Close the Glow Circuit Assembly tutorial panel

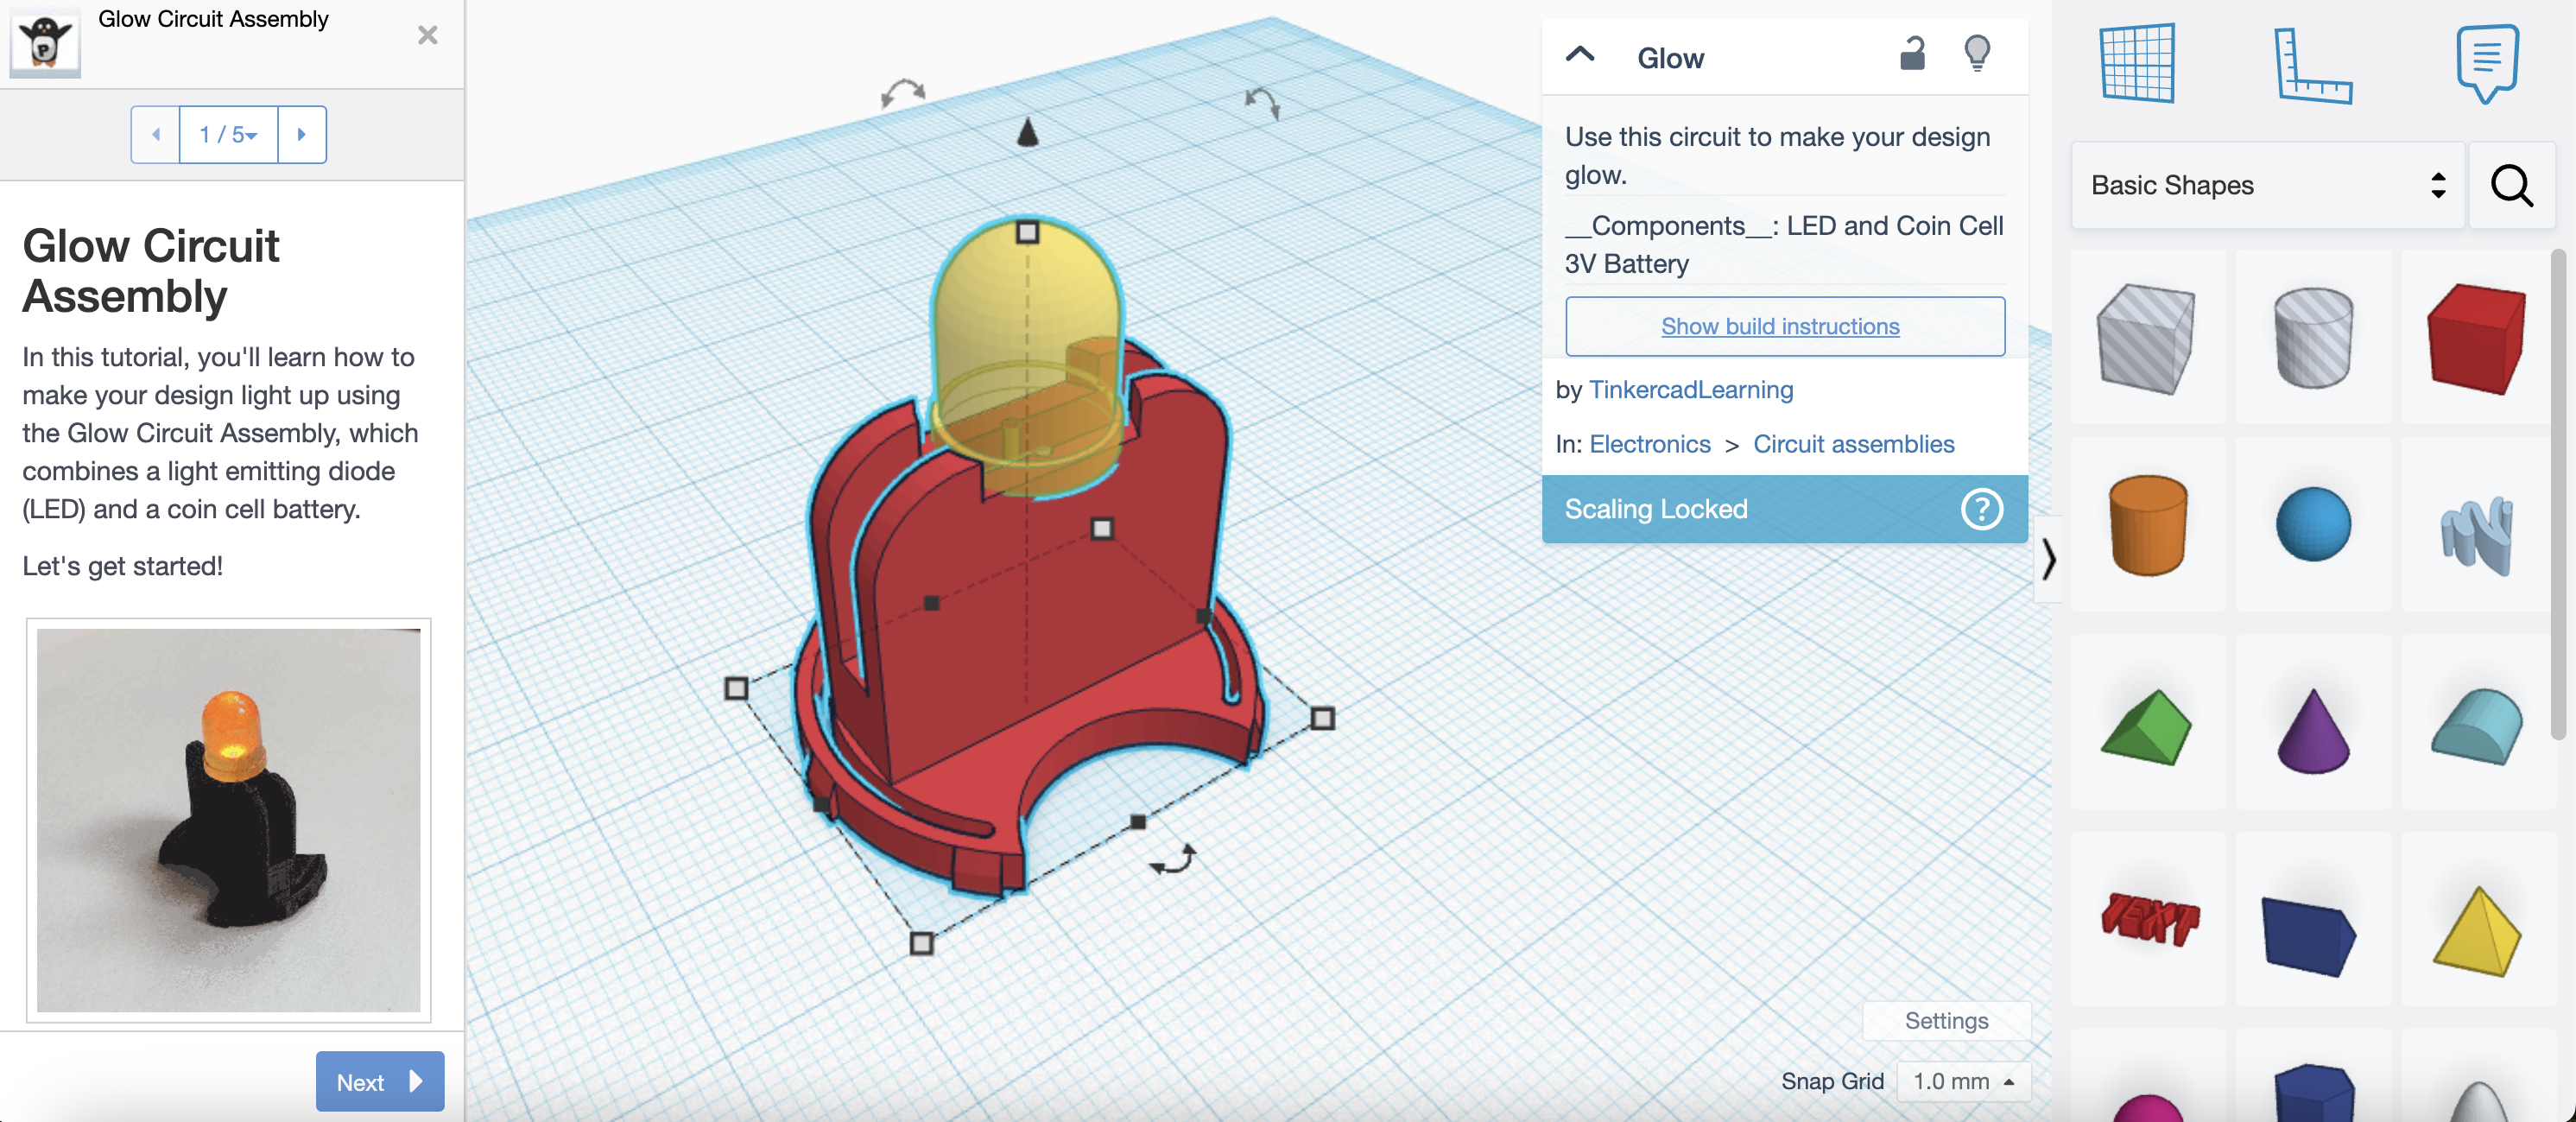click(x=428, y=35)
